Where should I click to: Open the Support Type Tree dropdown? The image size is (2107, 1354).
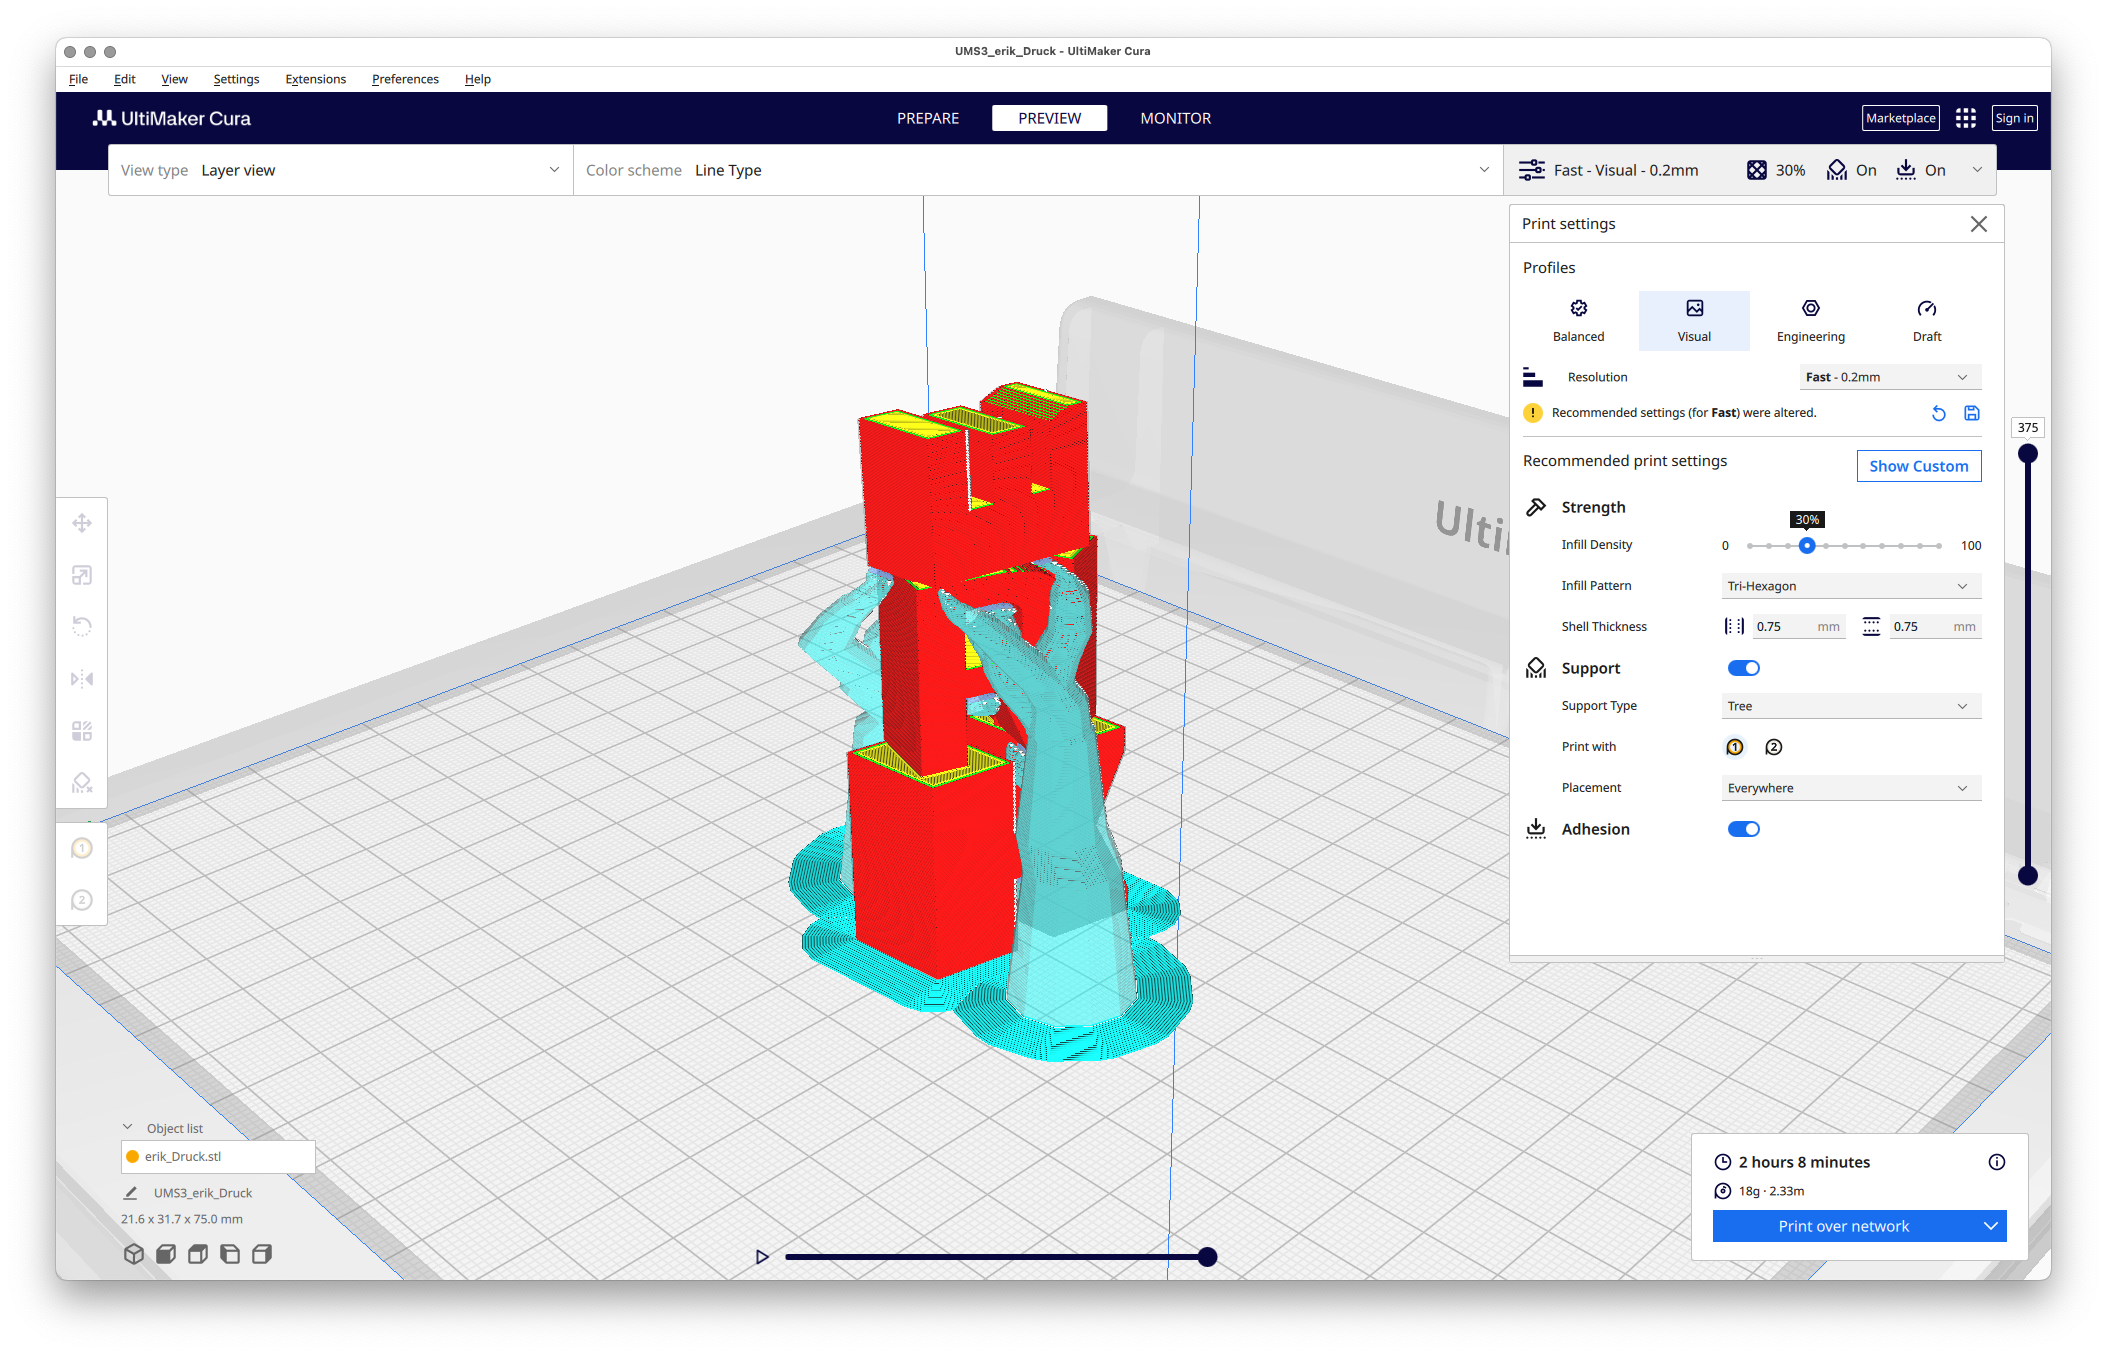point(1850,706)
